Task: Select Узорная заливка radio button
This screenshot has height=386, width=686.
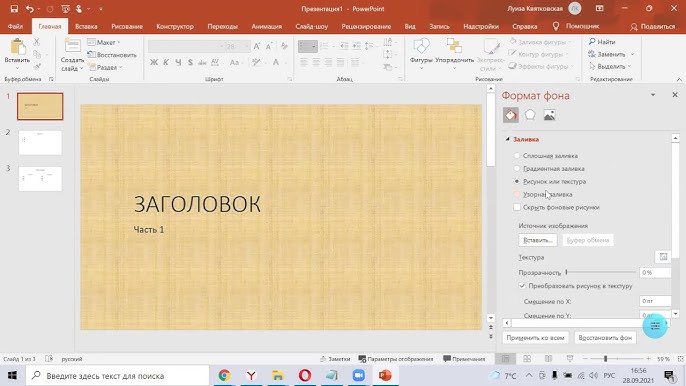Action: (x=517, y=194)
